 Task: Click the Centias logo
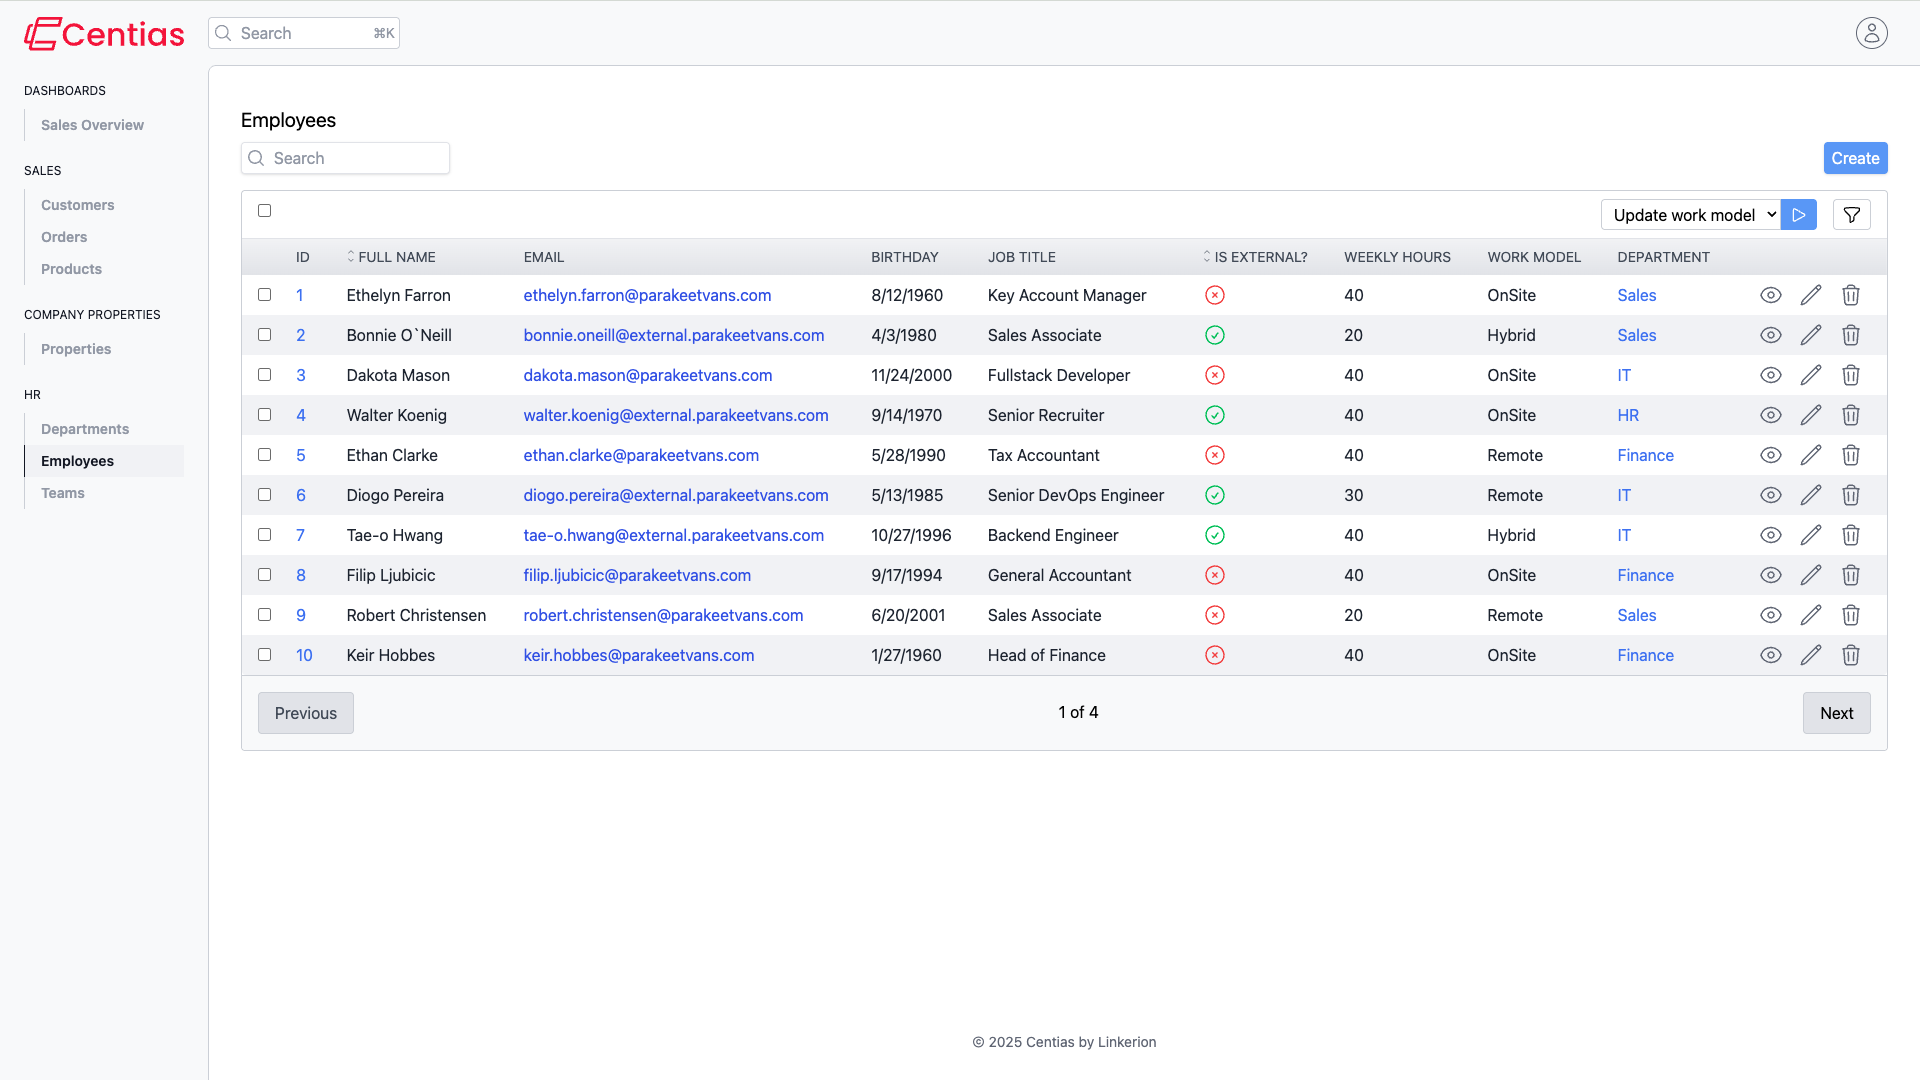[104, 34]
